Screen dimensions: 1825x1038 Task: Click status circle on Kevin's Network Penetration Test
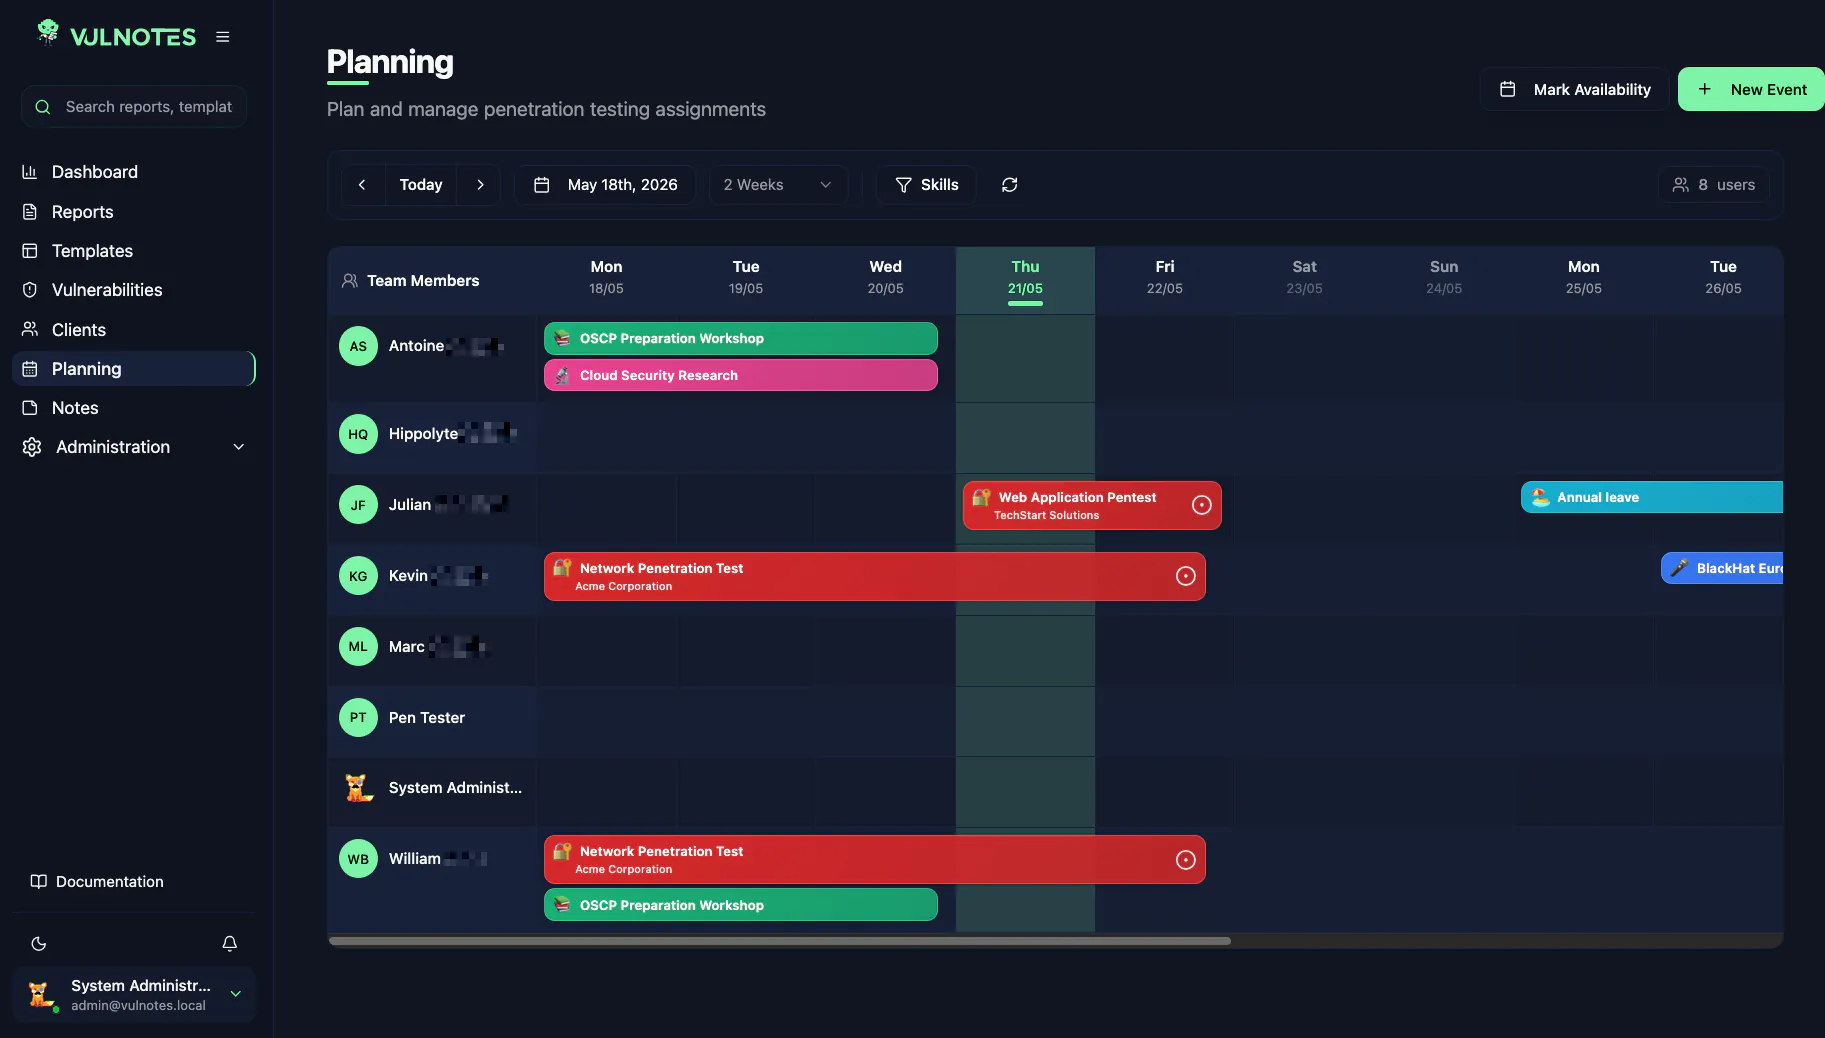click(x=1186, y=577)
